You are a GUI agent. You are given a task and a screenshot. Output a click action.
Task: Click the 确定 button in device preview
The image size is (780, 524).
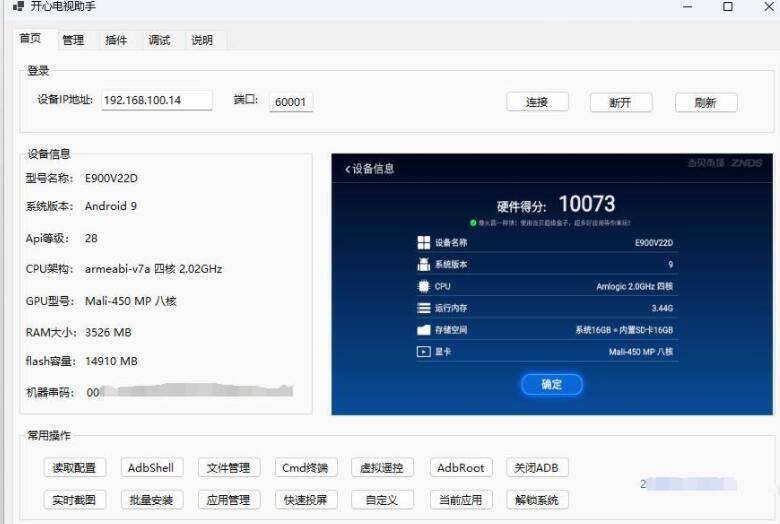coord(552,384)
